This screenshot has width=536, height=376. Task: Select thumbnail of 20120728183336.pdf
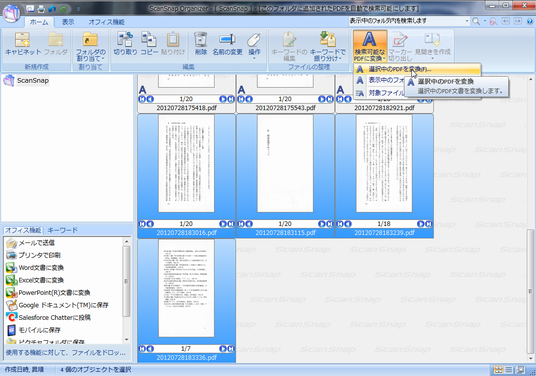186,288
